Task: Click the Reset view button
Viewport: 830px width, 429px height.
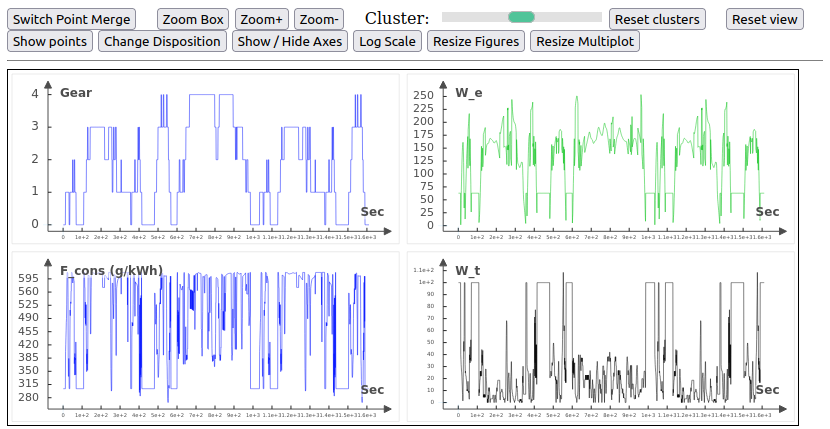Action: 764,19
